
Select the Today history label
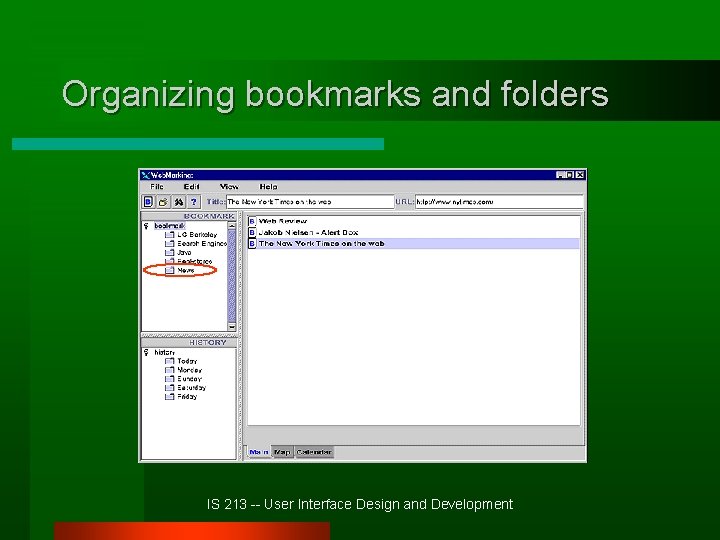pos(187,361)
